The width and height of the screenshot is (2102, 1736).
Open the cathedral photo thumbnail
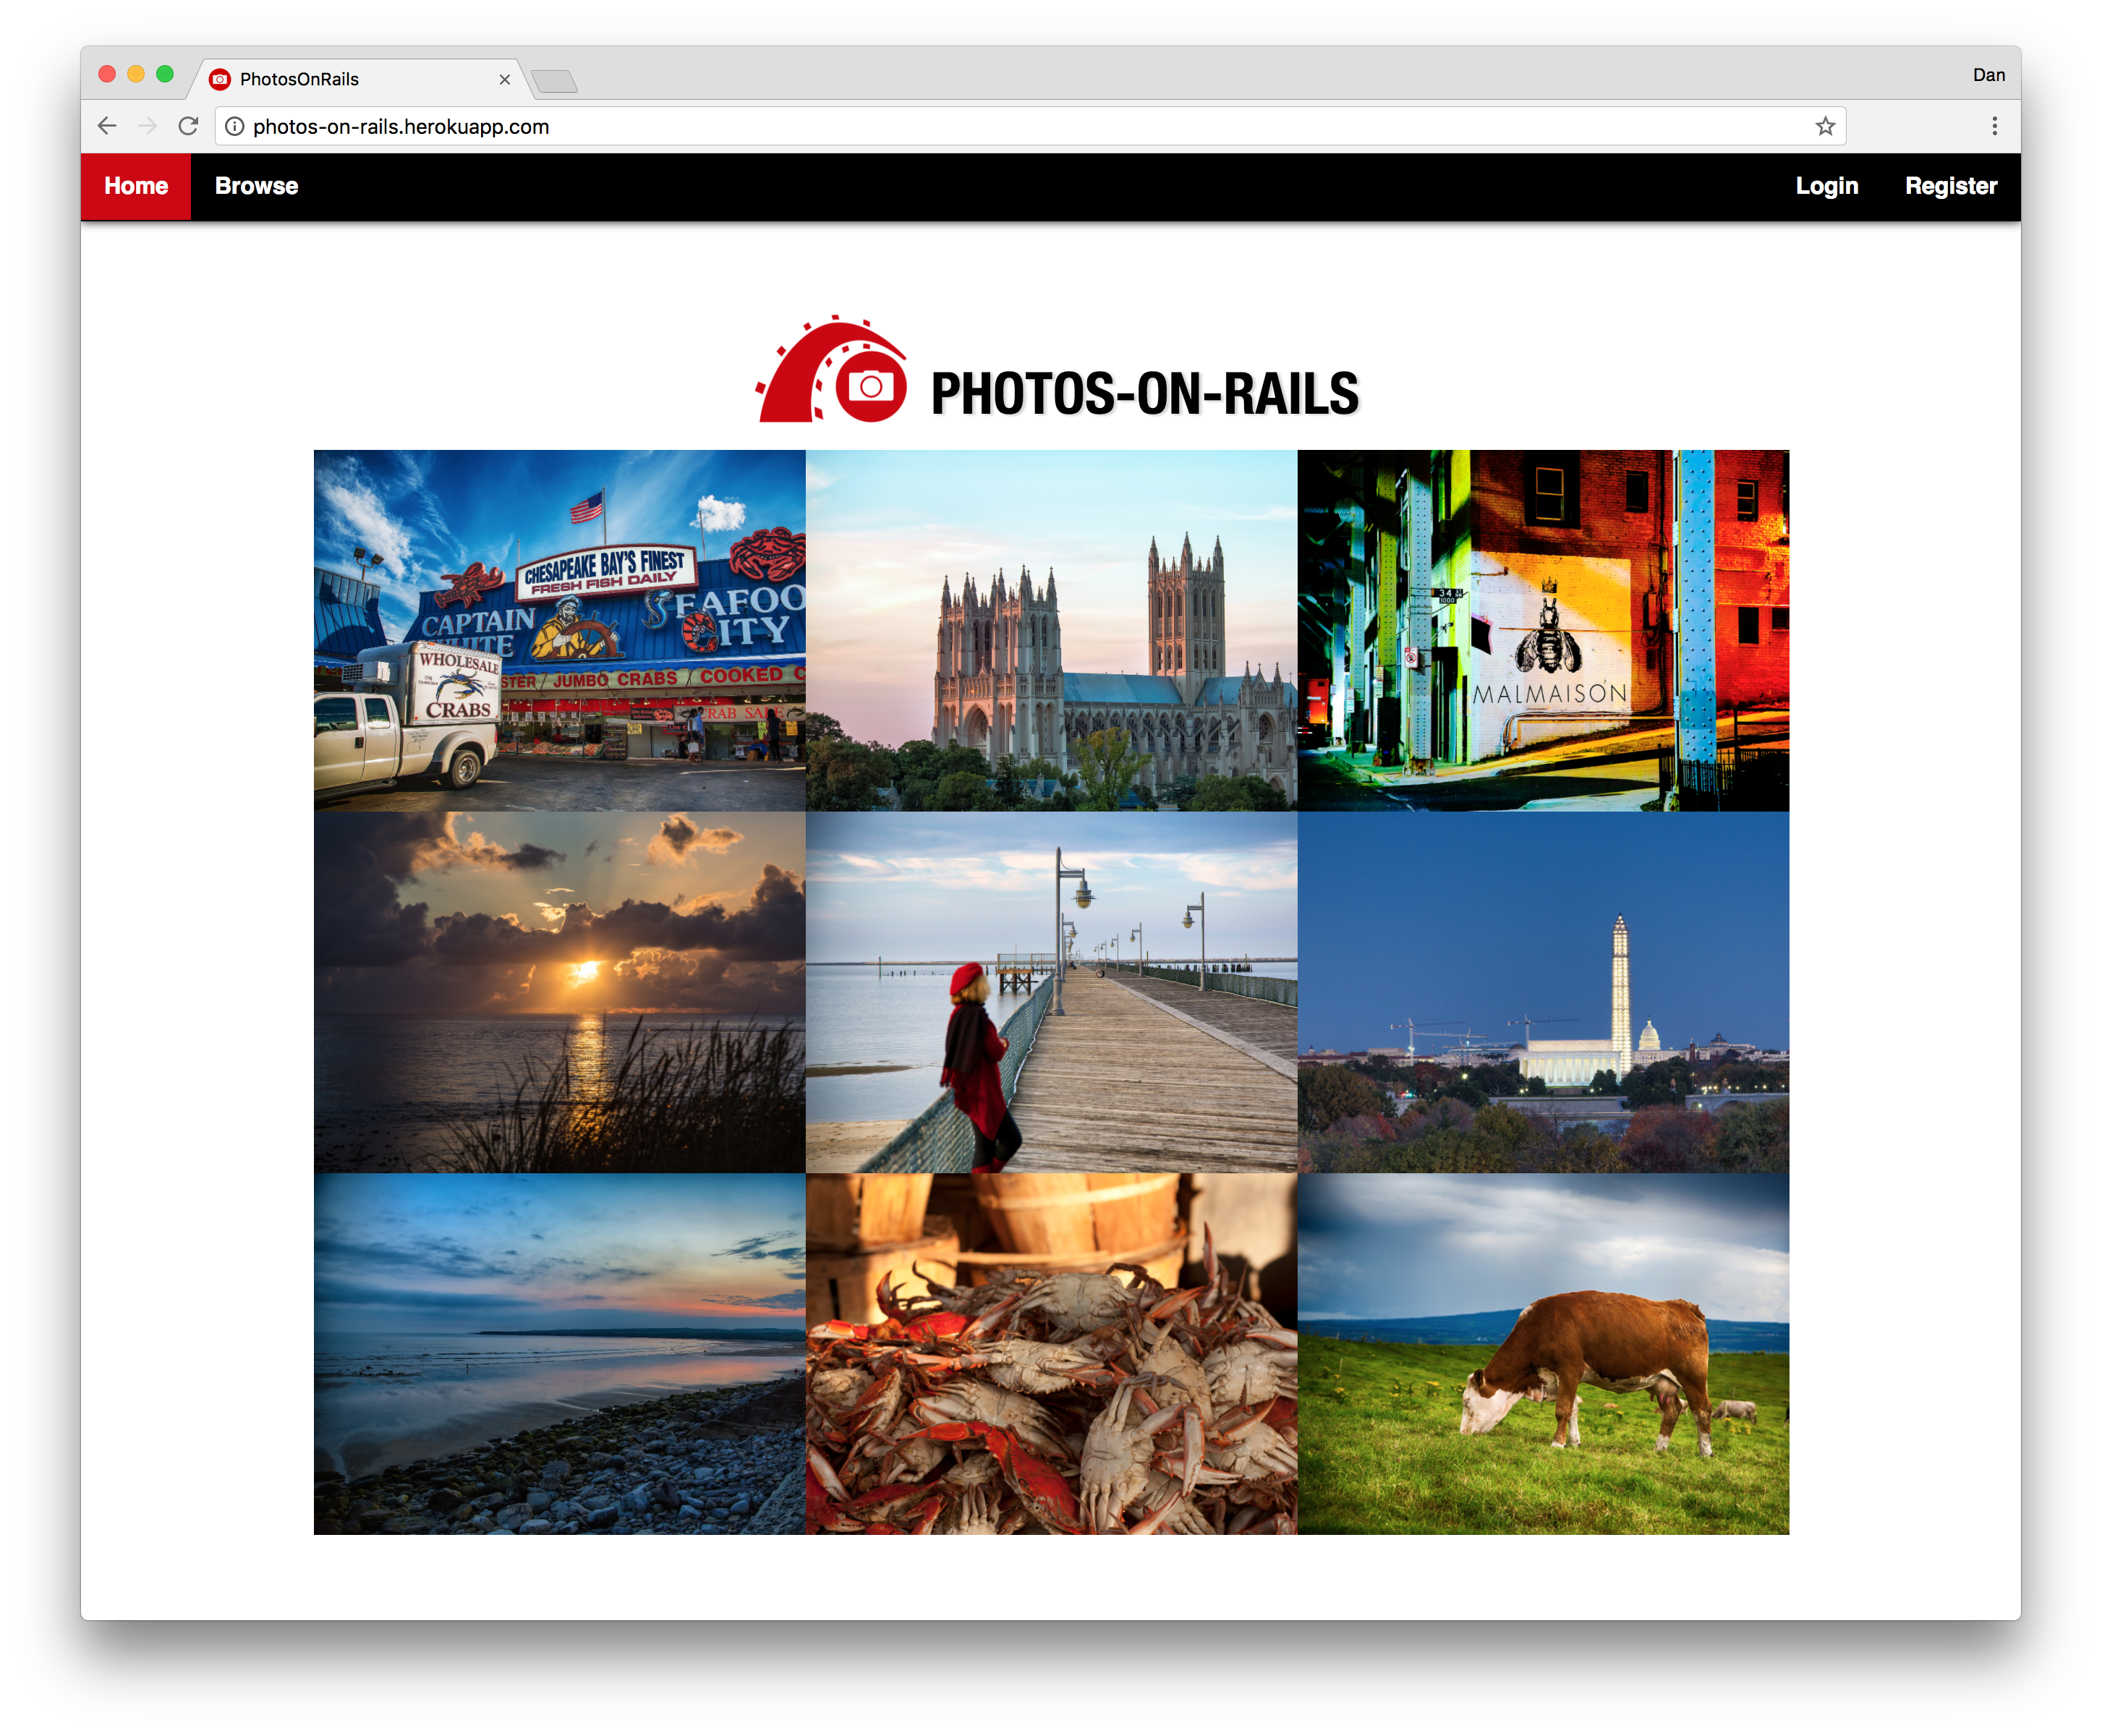pyautogui.click(x=1050, y=630)
